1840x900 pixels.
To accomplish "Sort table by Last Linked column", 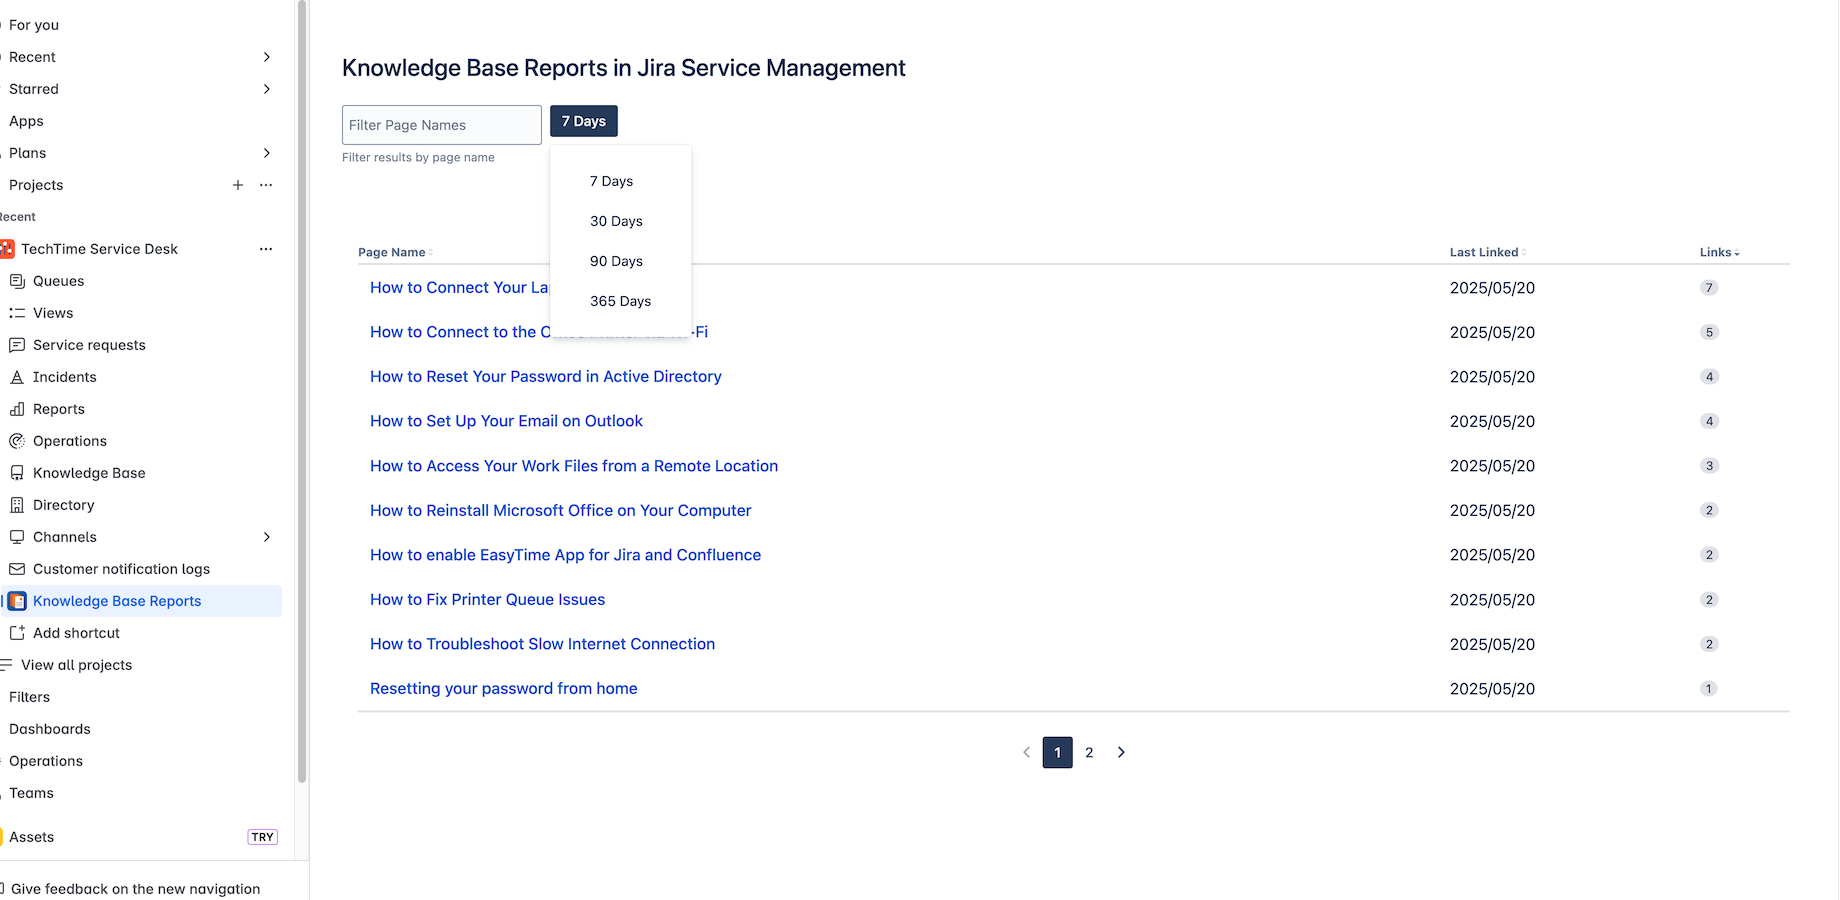I will click(x=1488, y=252).
